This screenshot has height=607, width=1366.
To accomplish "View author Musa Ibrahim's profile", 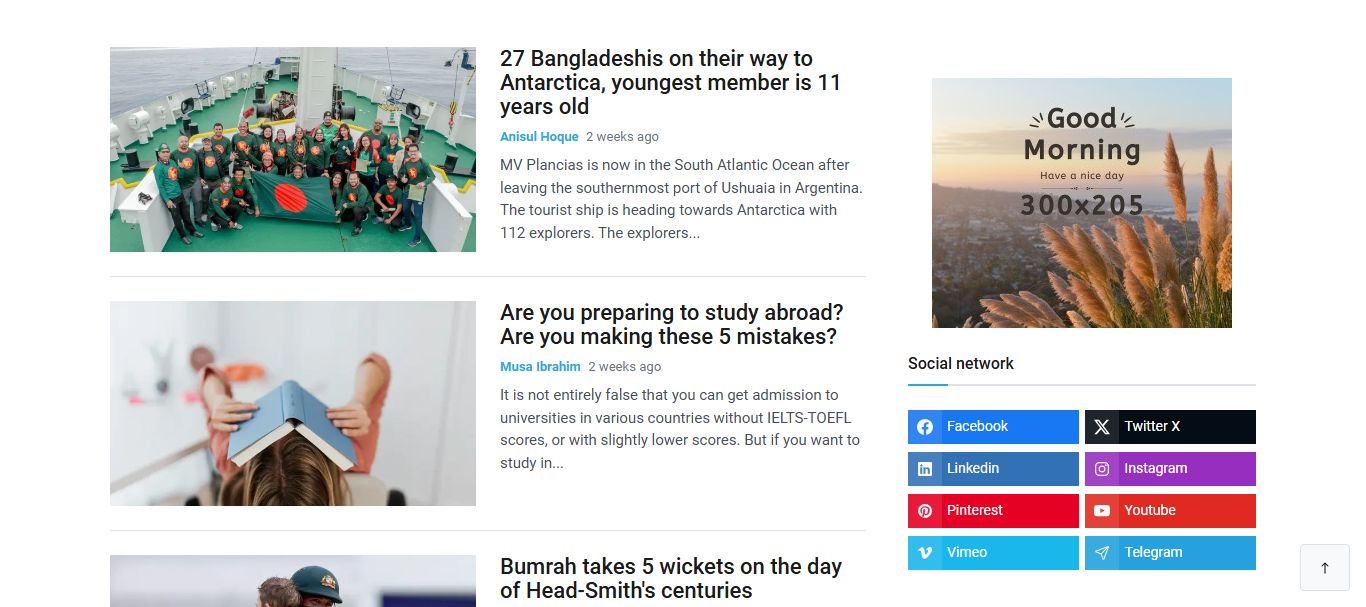I will [540, 367].
